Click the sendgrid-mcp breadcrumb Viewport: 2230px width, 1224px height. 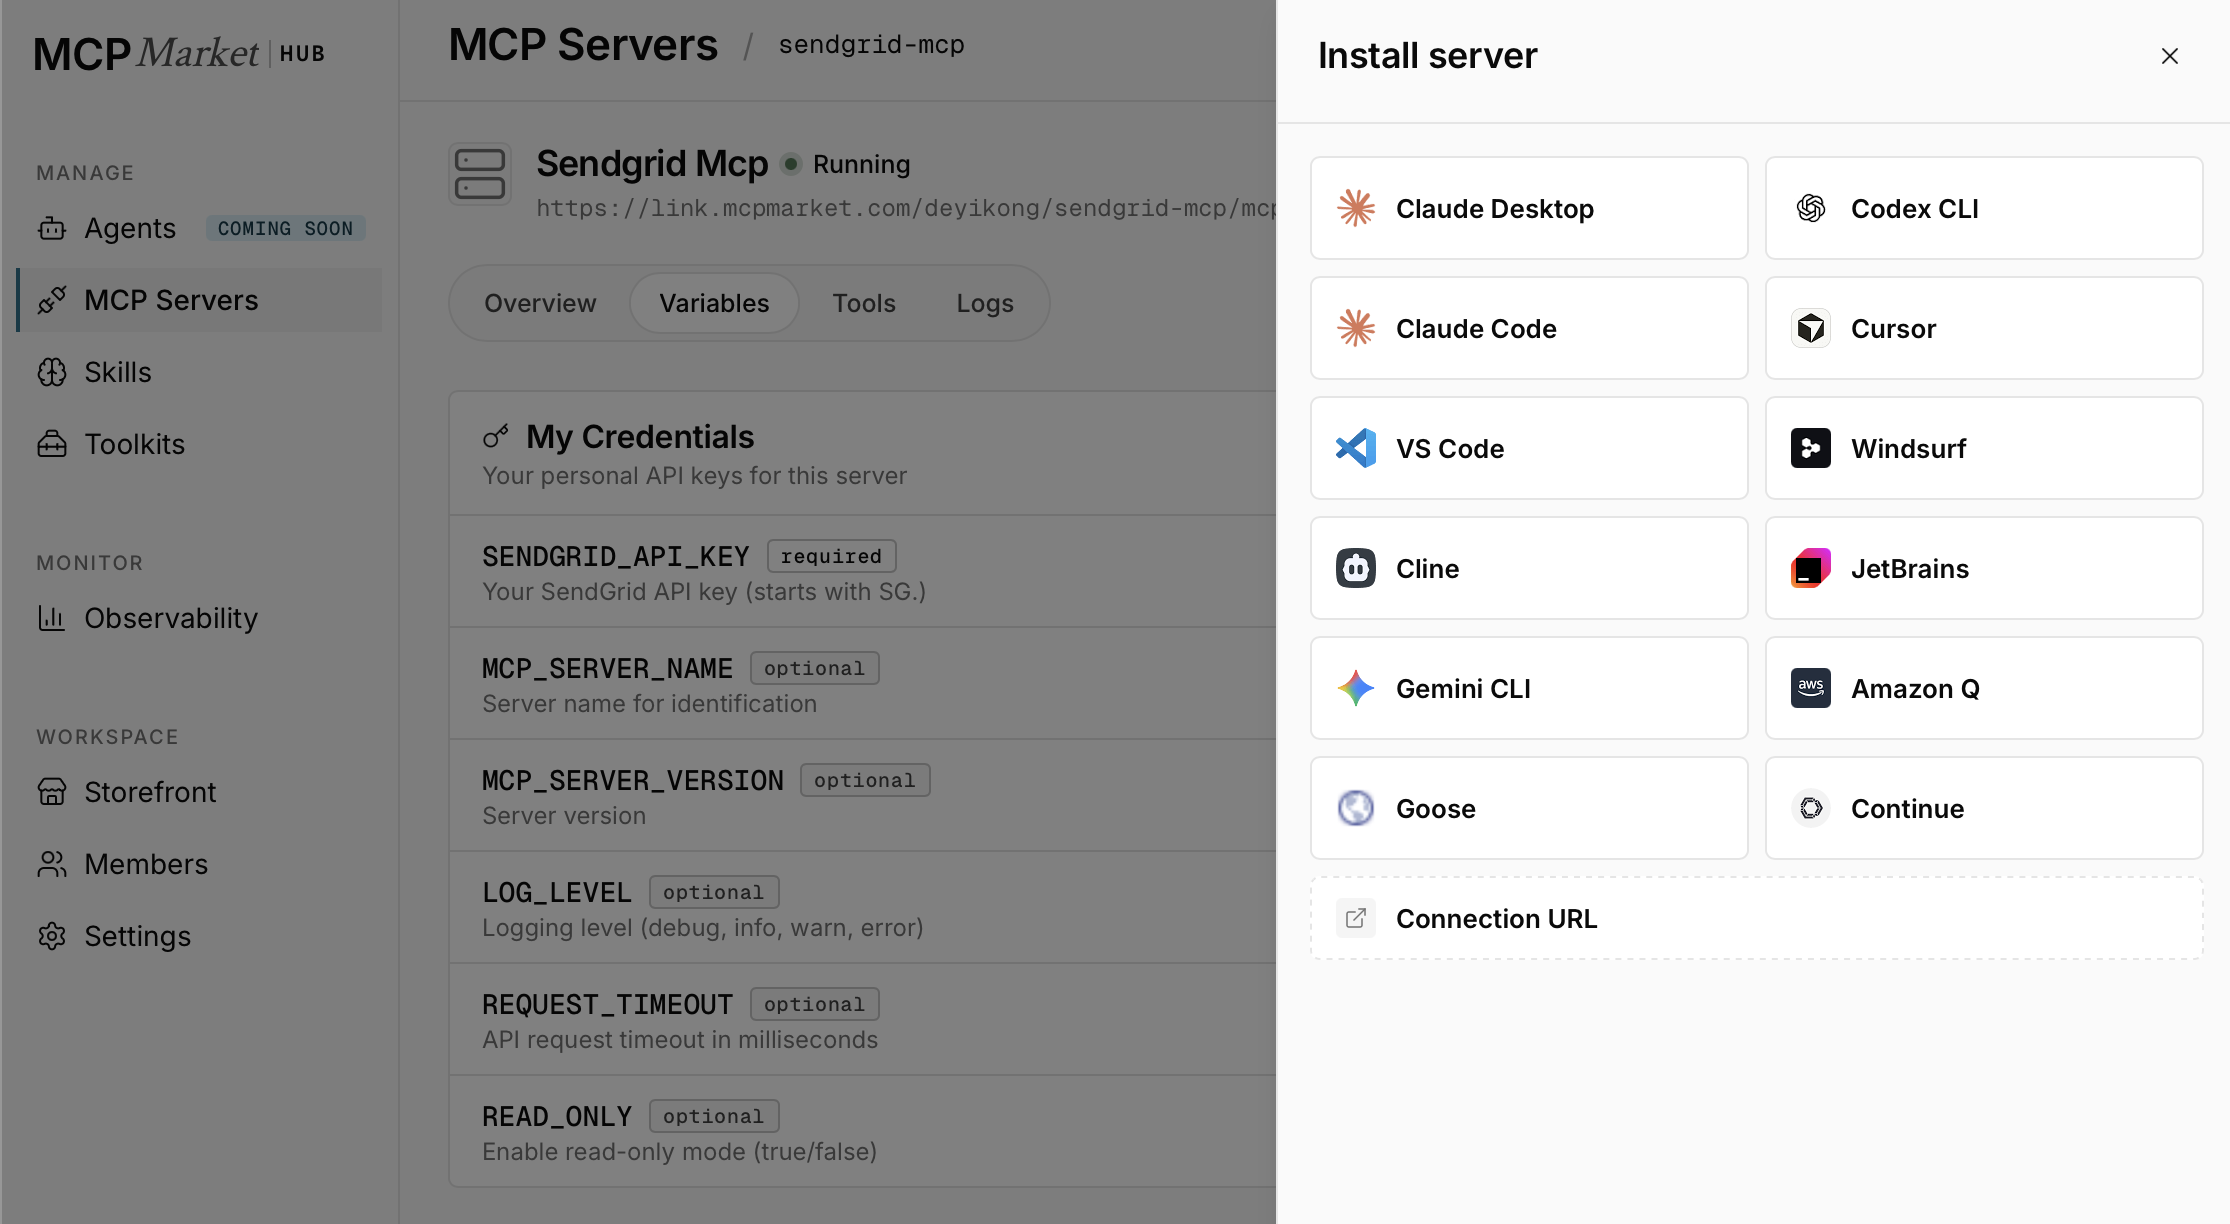[871, 45]
